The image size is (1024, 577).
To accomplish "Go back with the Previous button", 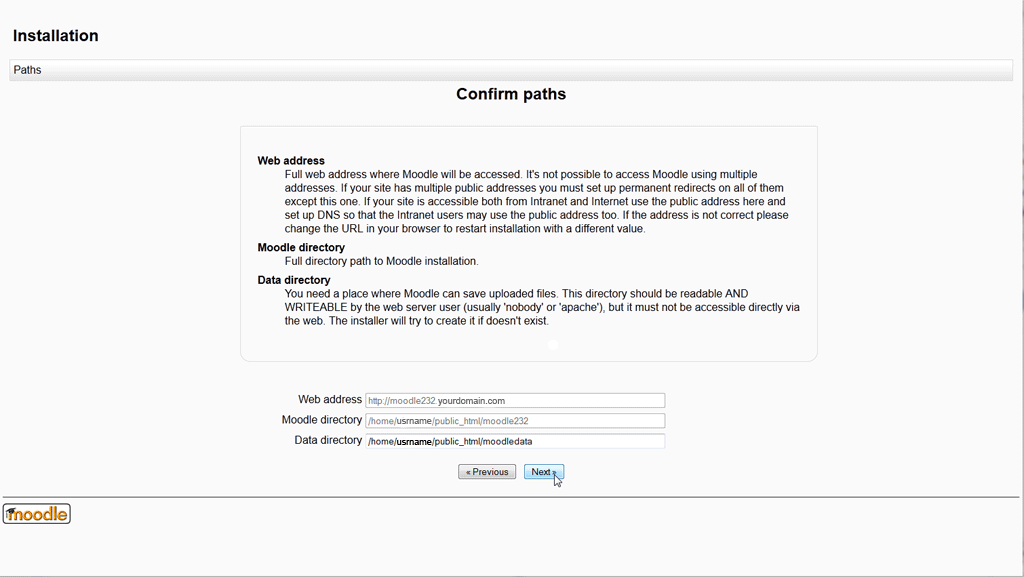I will 487,472.
